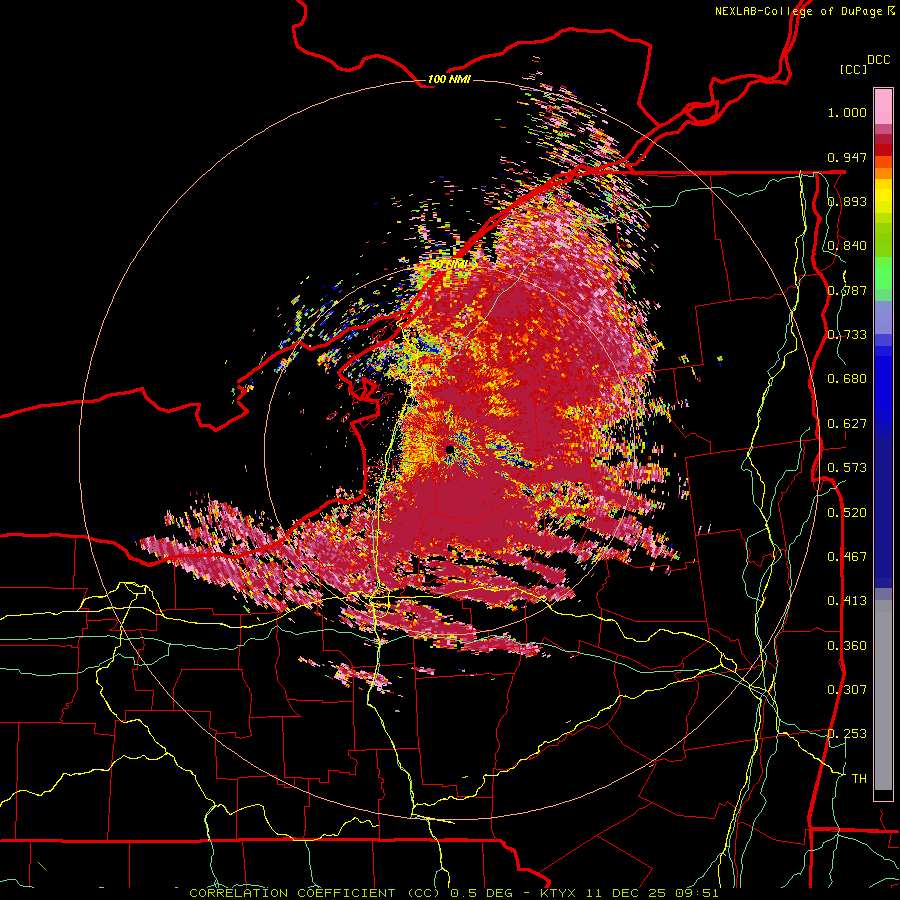Viewport: 900px width, 900px height.
Task: Click the 100 NMI range ring label
Action: pyautogui.click(x=449, y=79)
